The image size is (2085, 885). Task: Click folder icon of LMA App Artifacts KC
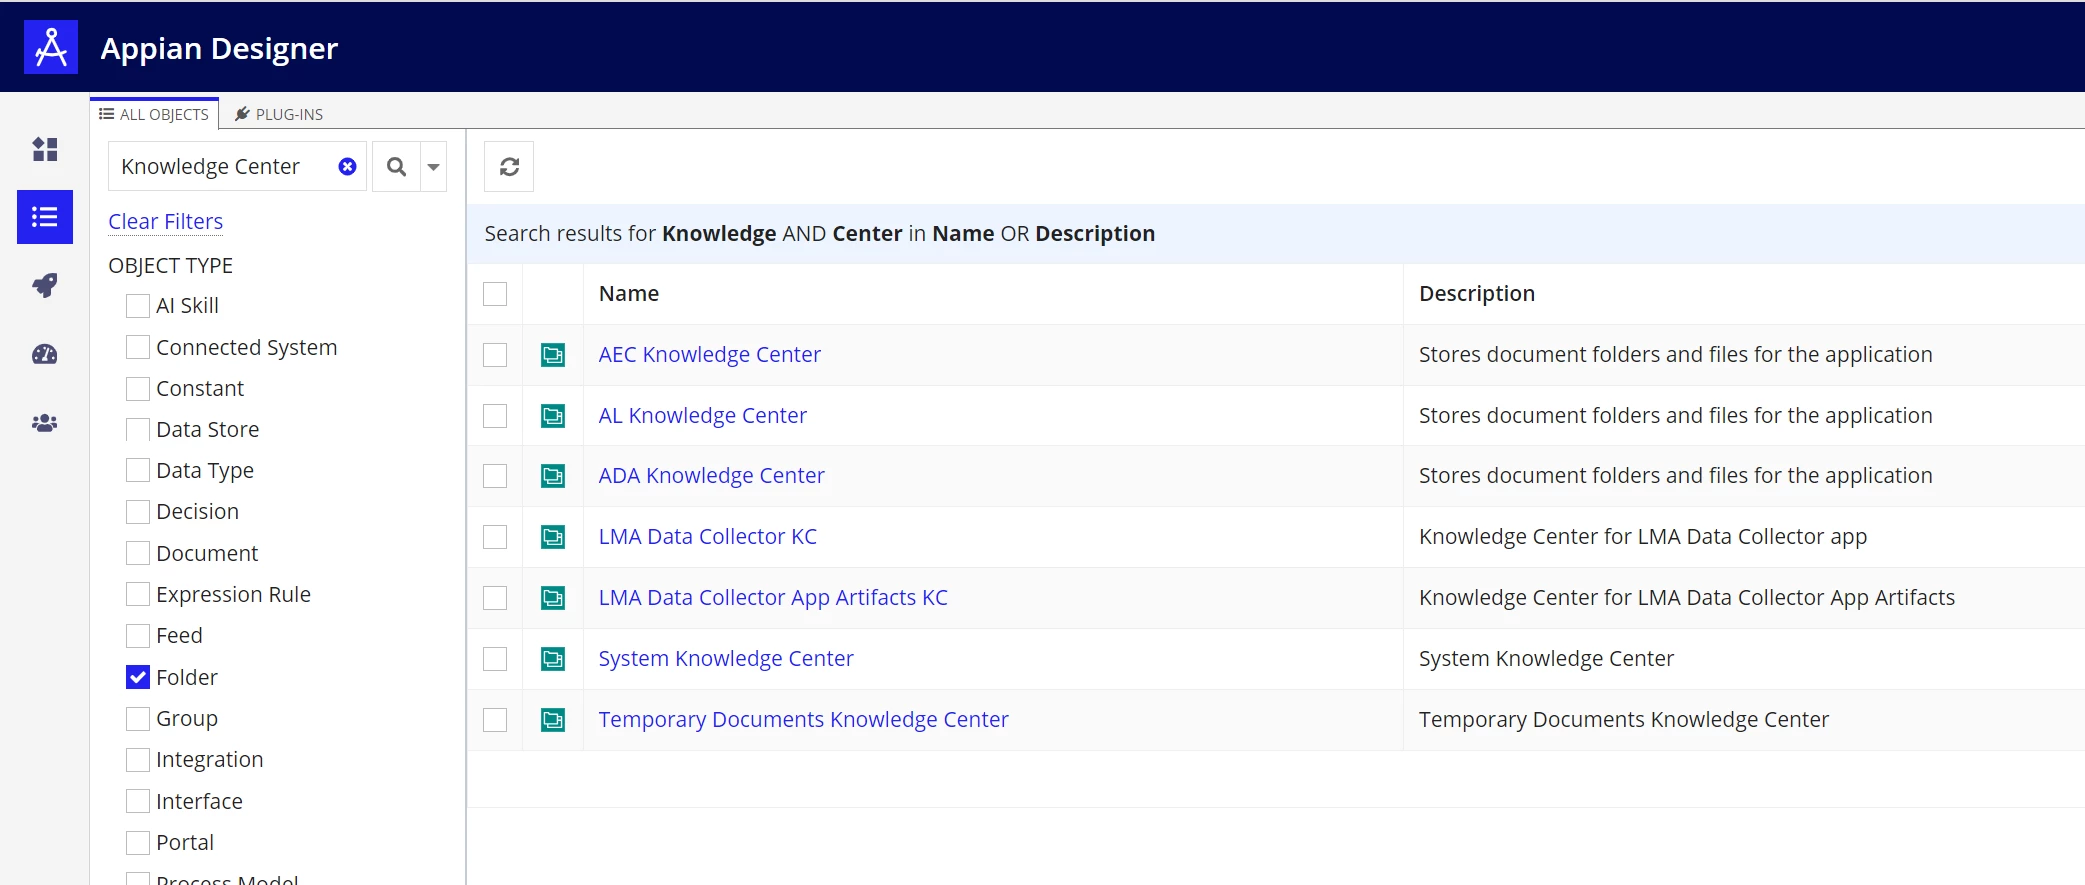click(x=553, y=598)
